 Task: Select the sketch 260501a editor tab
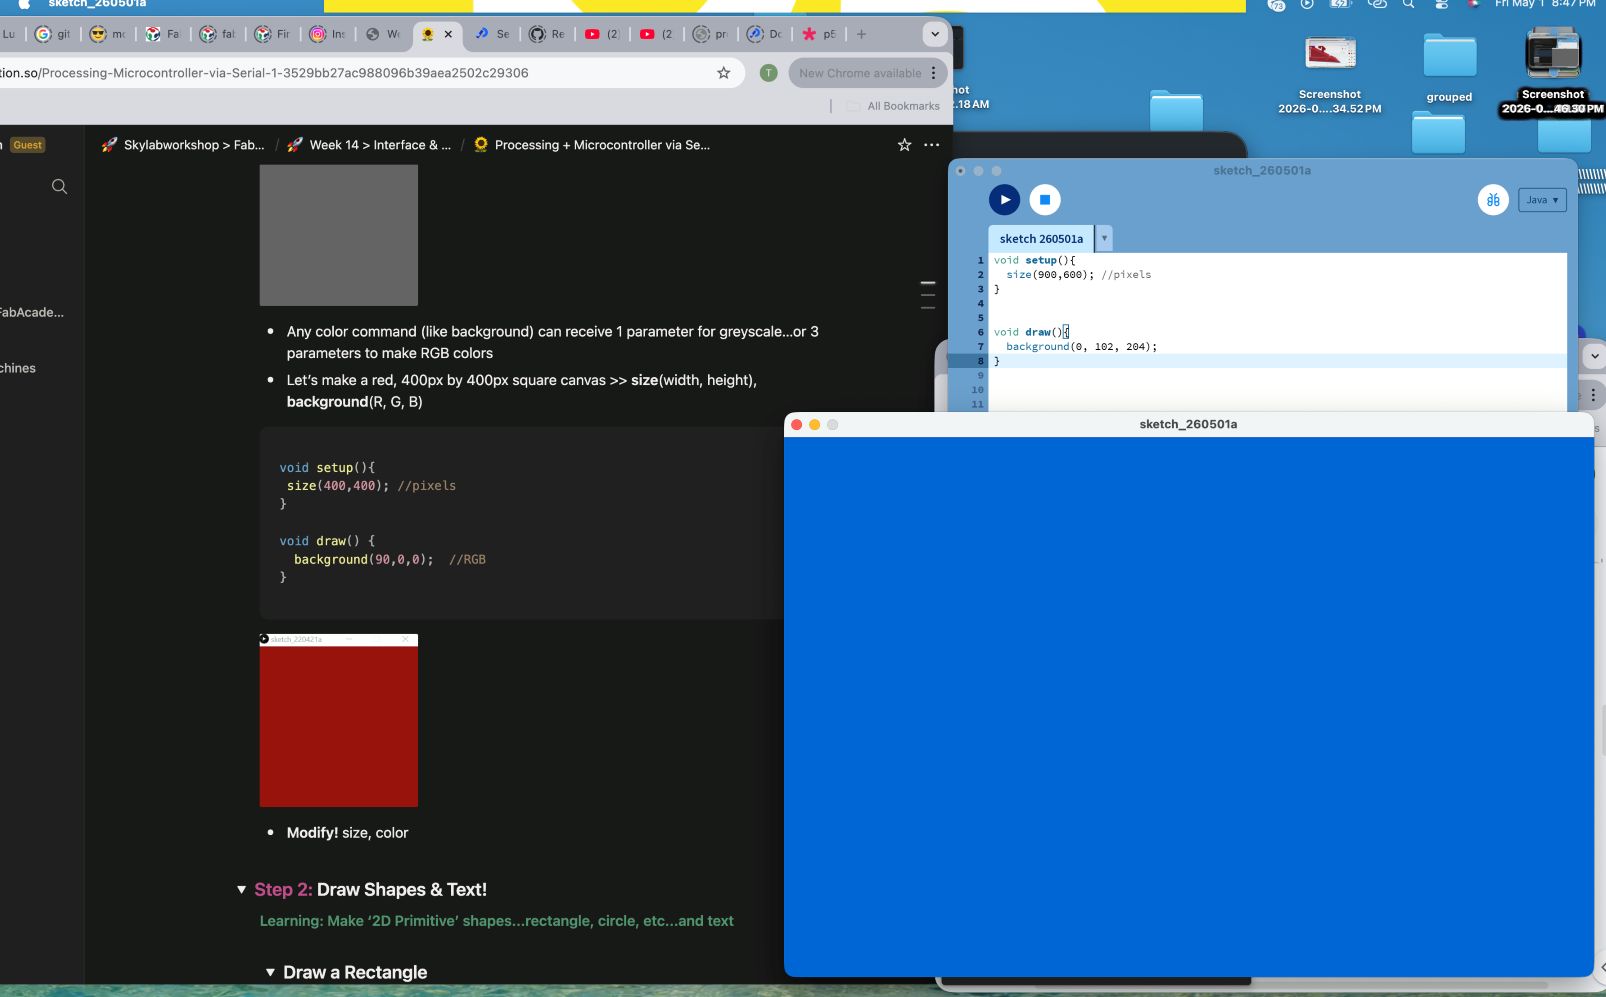pos(1041,239)
